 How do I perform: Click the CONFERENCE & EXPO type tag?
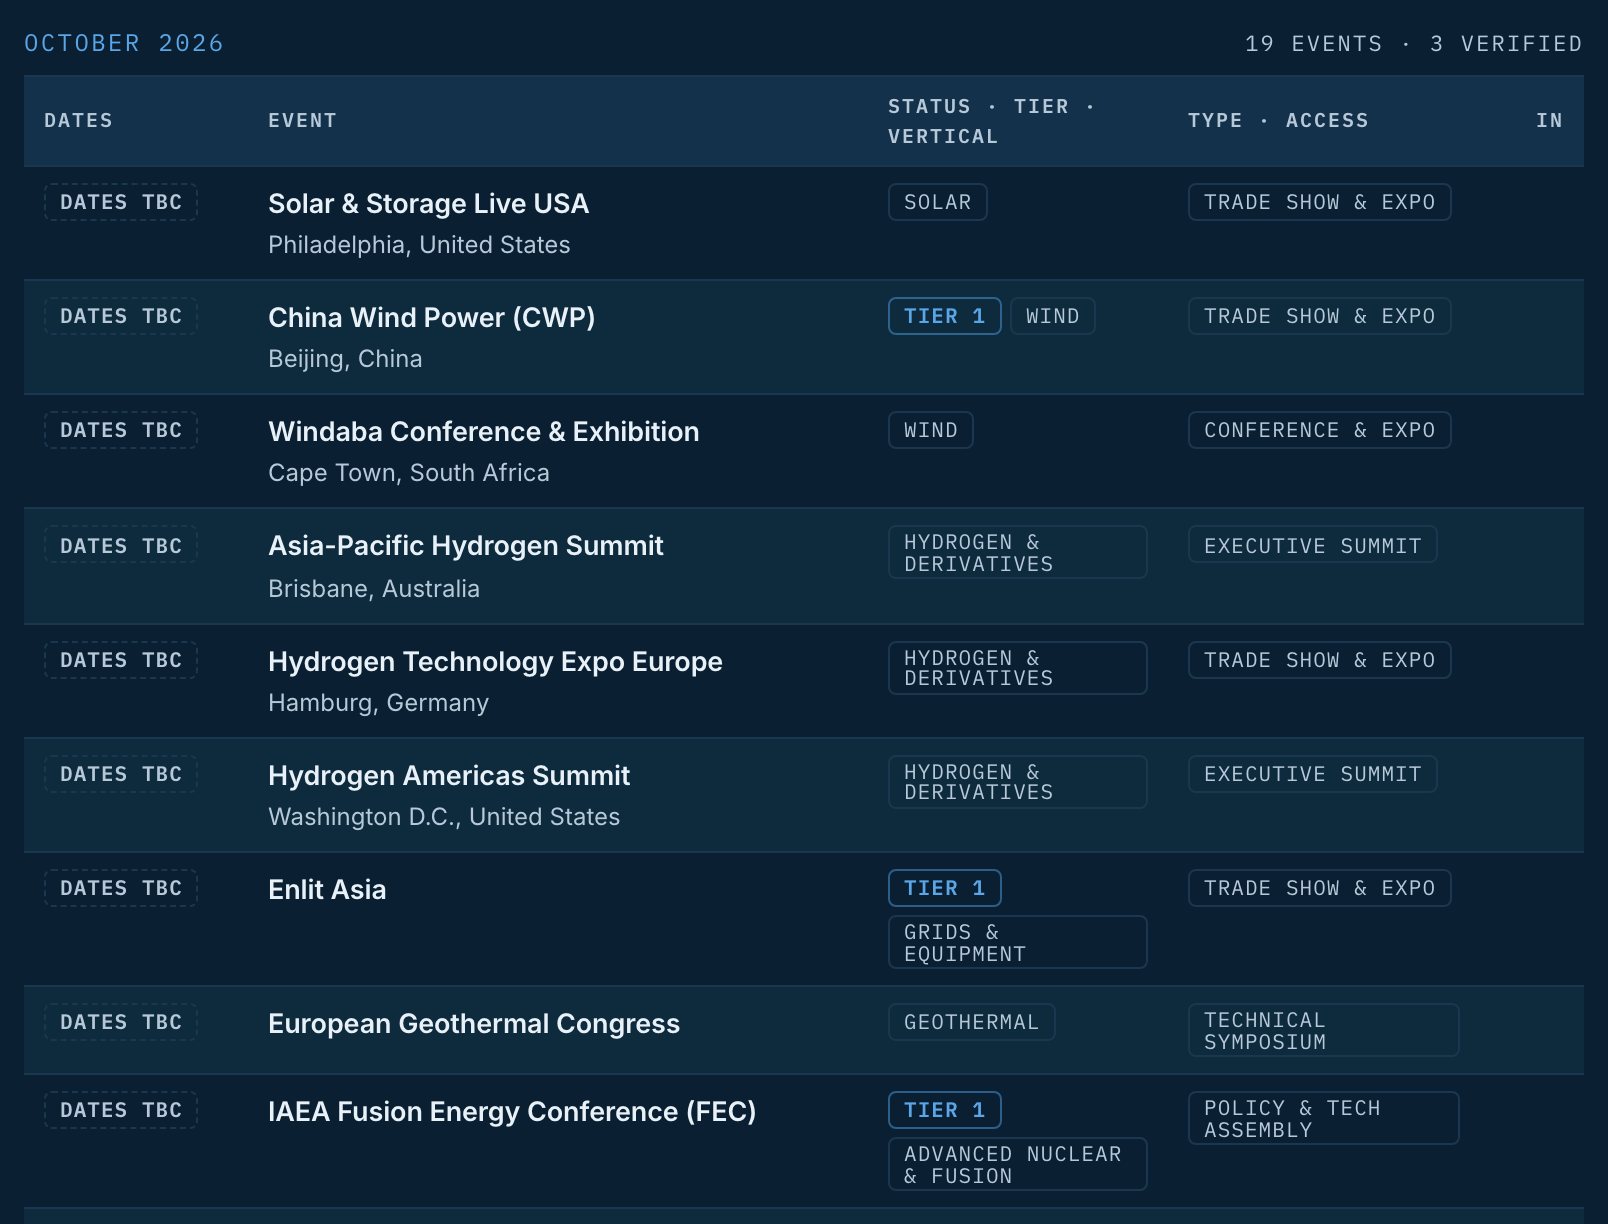(1320, 430)
